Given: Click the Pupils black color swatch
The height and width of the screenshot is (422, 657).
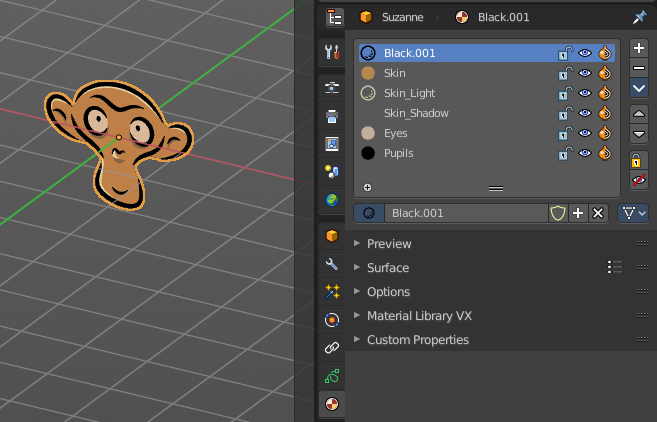Looking at the screenshot, I should point(368,153).
